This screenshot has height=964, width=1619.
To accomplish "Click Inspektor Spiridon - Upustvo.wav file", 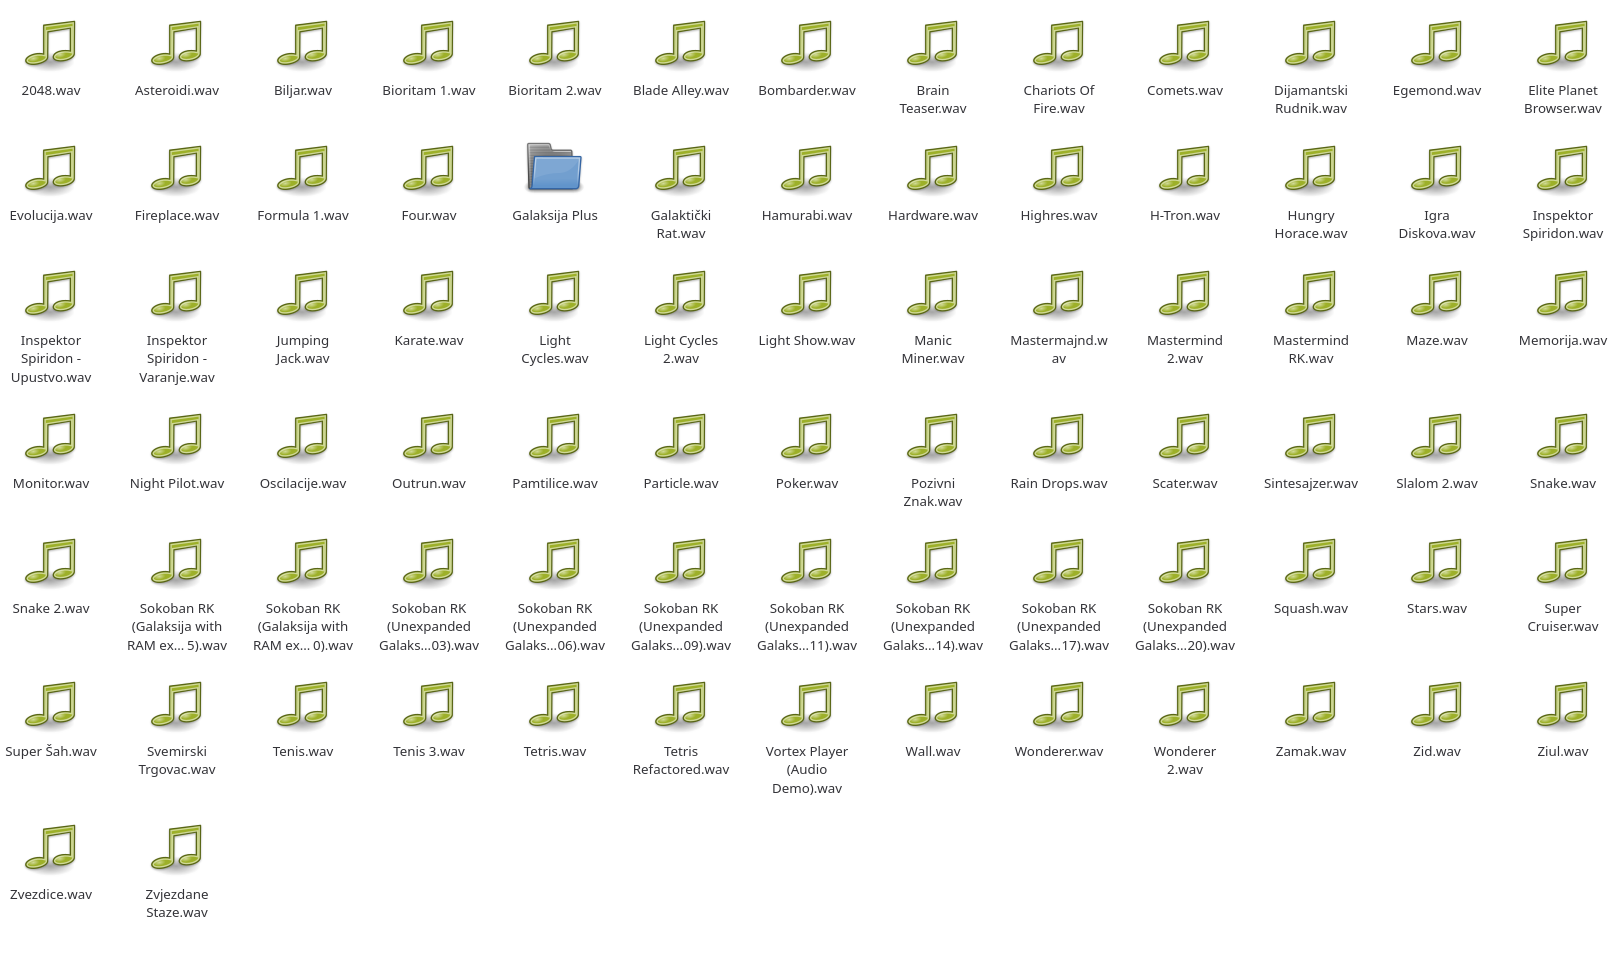I will click(x=51, y=297).
